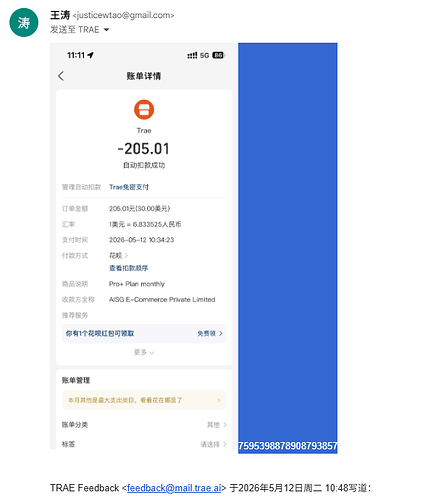Click sender address justicewtao@gmail.com

pyautogui.click(x=123, y=15)
